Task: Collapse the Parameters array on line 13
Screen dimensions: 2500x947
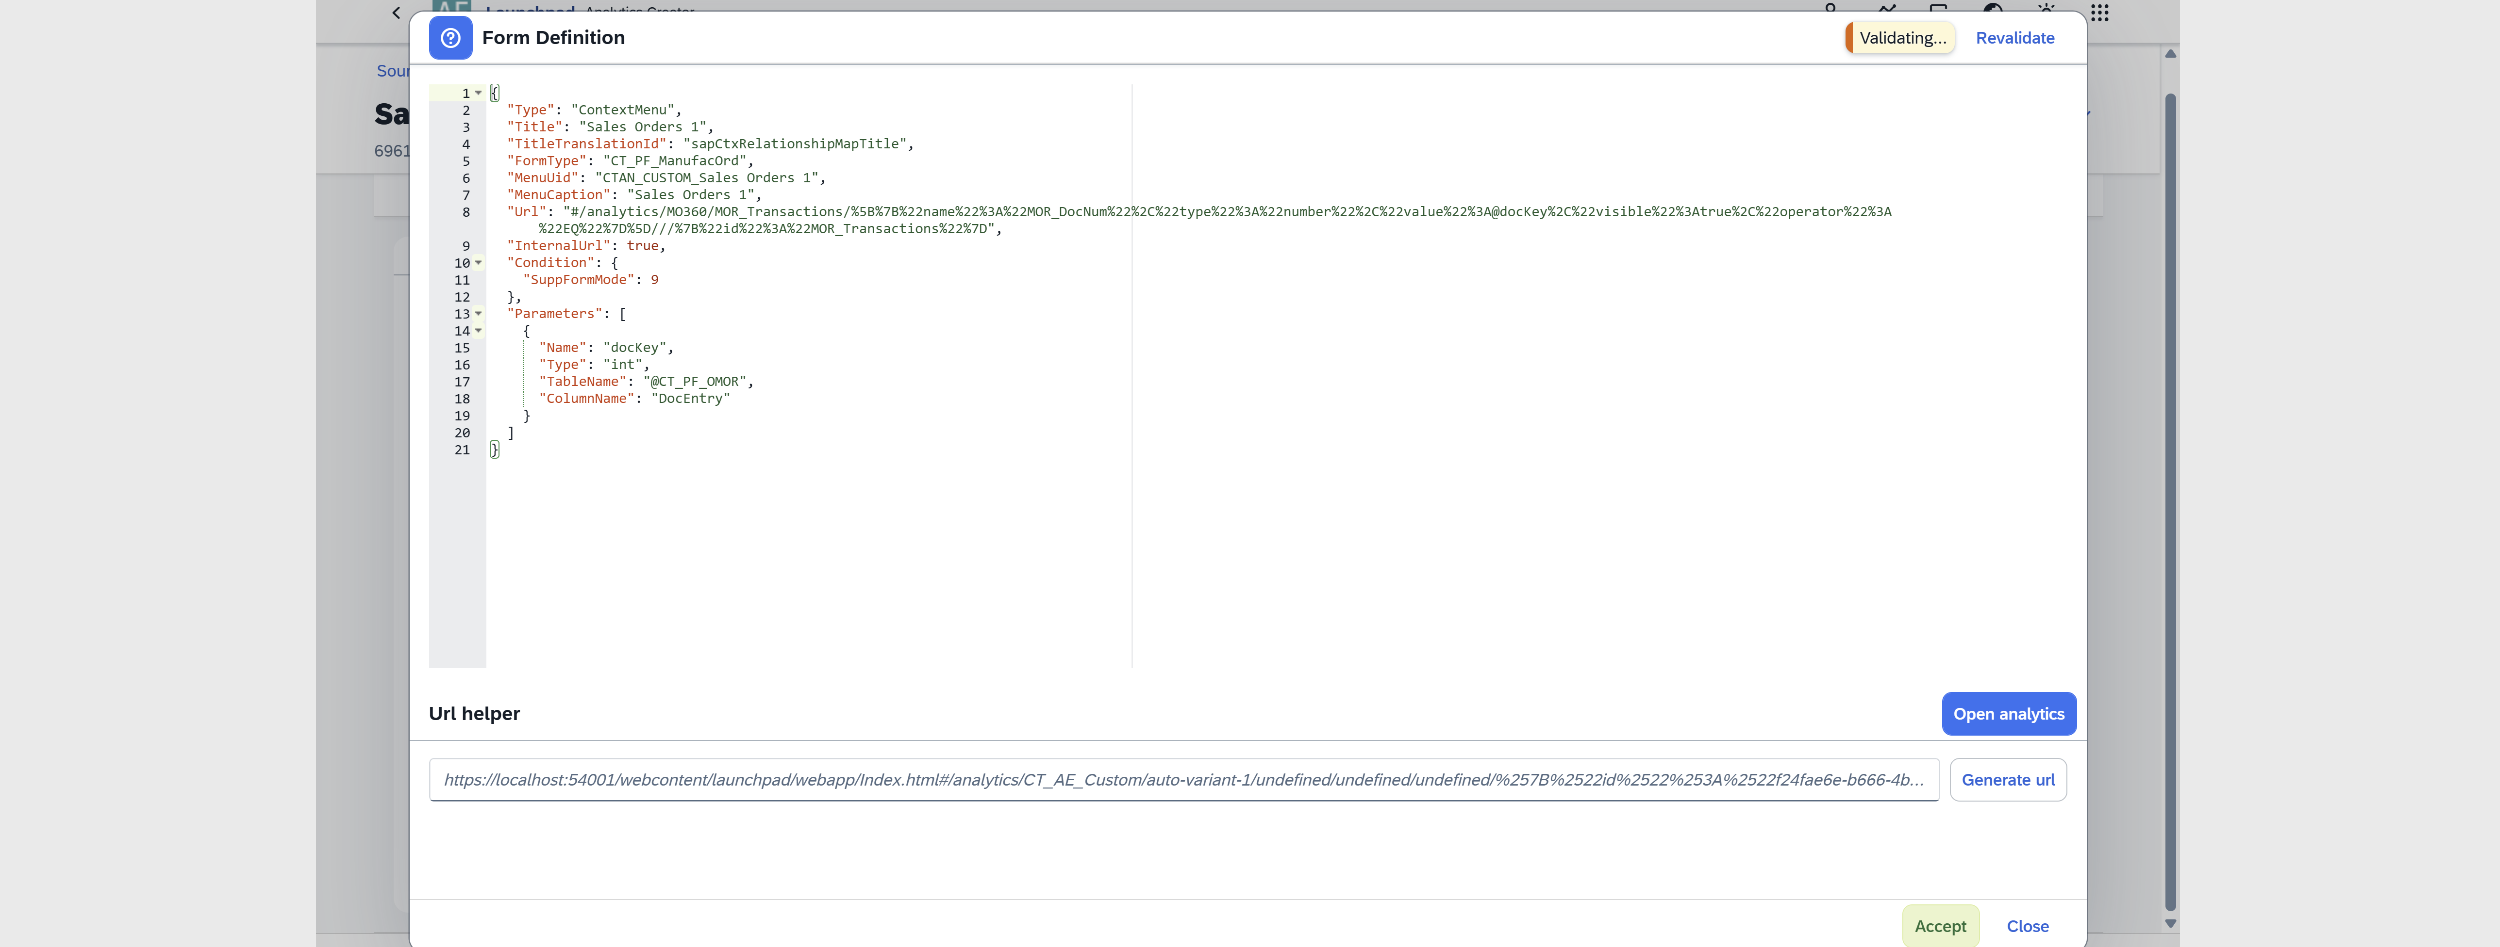Action: tap(478, 314)
